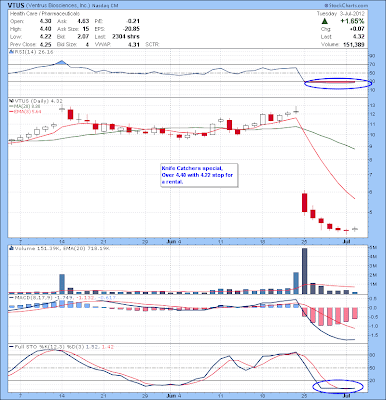Click the Last price 4.32 on right
Image resolution: width=386 pixels, height=400 pixels.
pyautogui.click(x=359, y=37)
